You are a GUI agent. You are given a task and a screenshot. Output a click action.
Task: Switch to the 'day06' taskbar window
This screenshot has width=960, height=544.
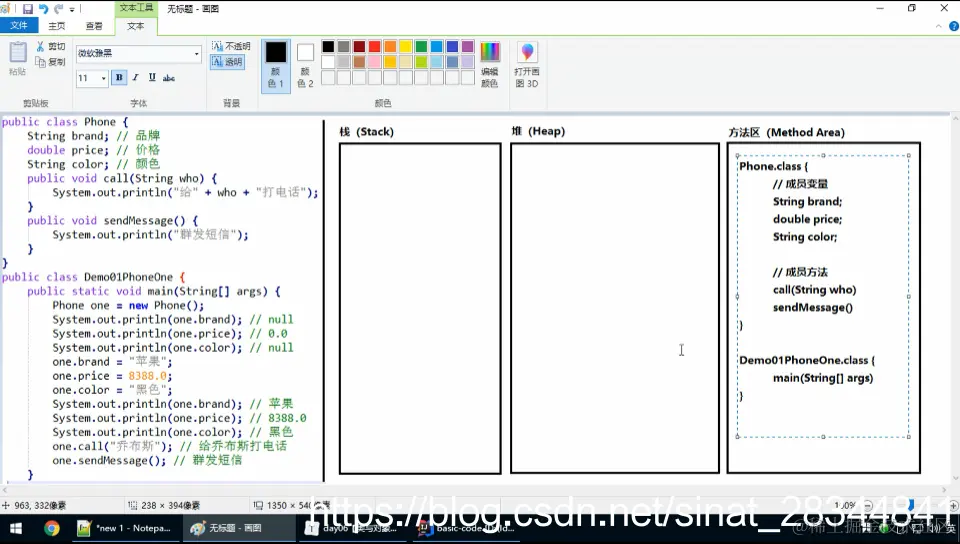coord(353,528)
